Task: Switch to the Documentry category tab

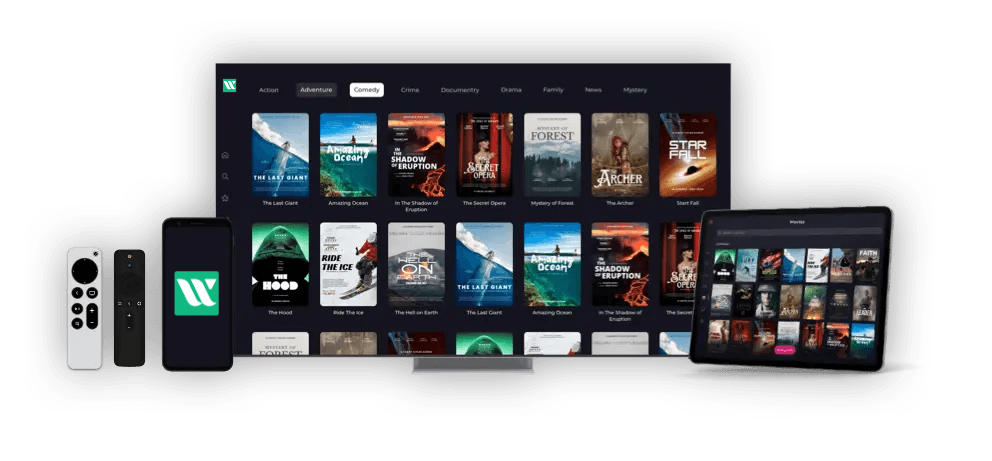Action: [x=460, y=90]
